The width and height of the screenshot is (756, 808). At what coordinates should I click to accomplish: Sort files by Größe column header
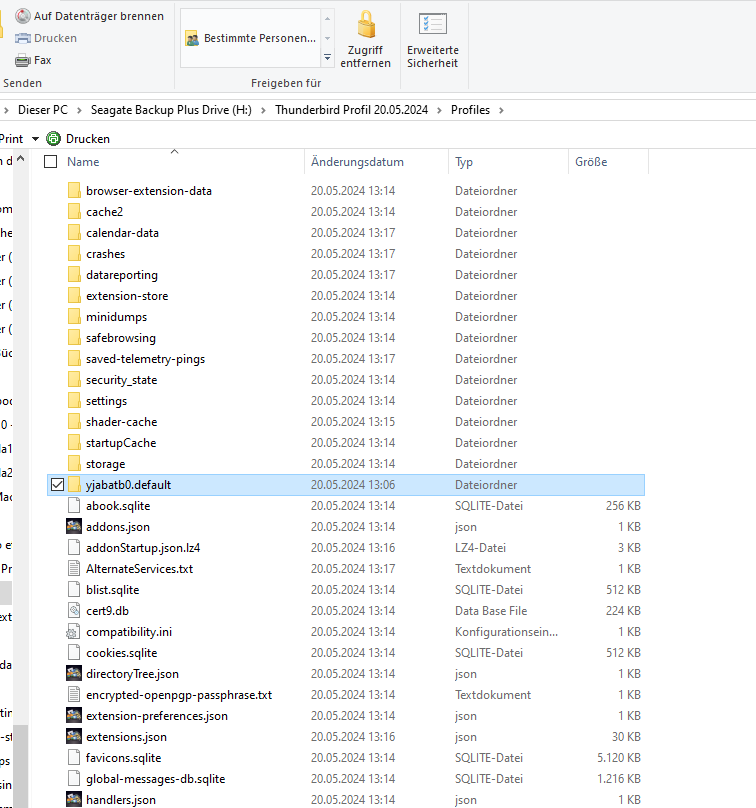coord(590,162)
